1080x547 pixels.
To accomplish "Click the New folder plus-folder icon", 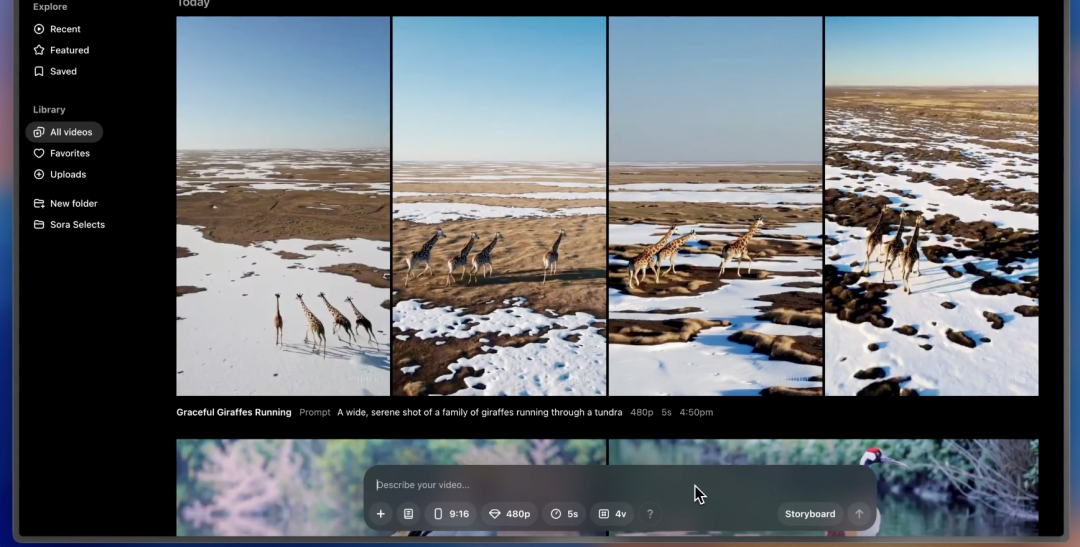I will [x=39, y=204].
